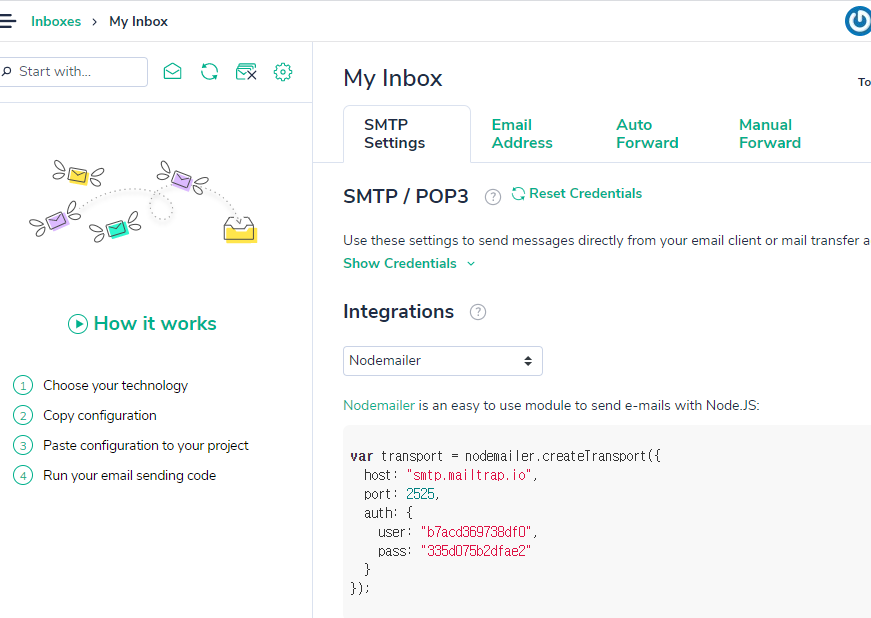Play the How it works video
Viewport: 871px width, 618px height.
click(x=142, y=323)
